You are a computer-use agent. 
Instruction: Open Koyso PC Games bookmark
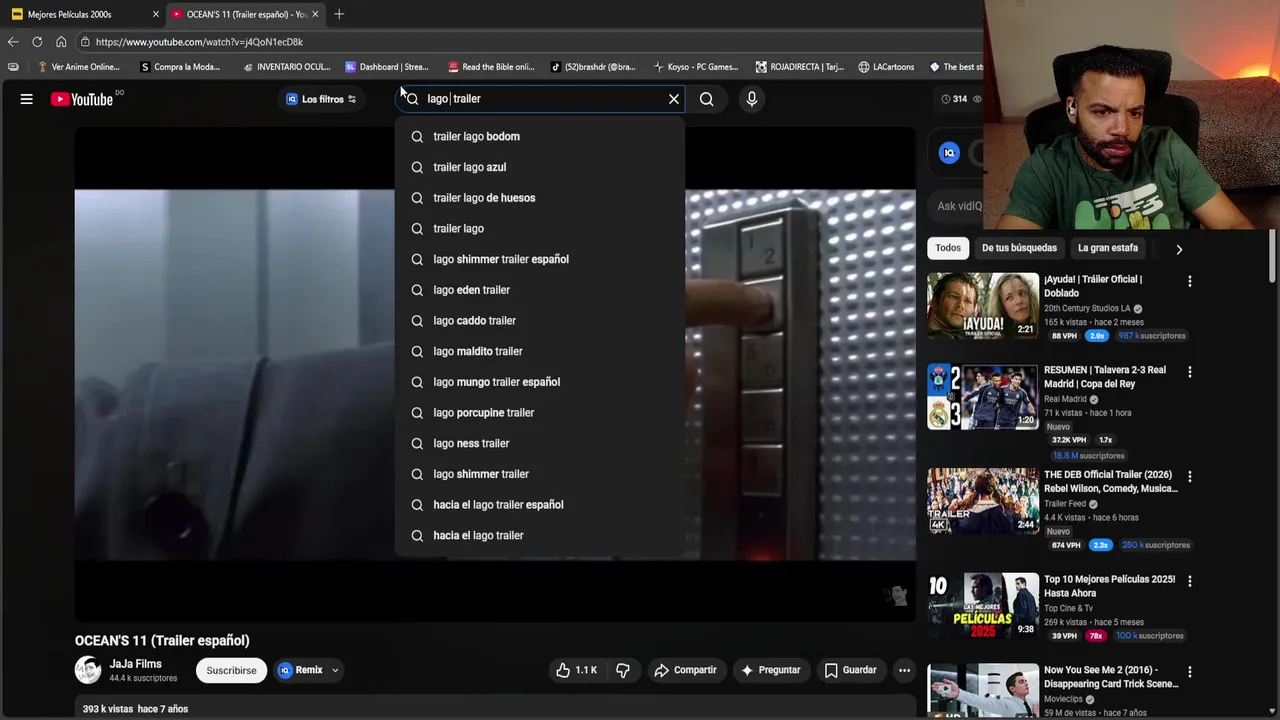696,67
